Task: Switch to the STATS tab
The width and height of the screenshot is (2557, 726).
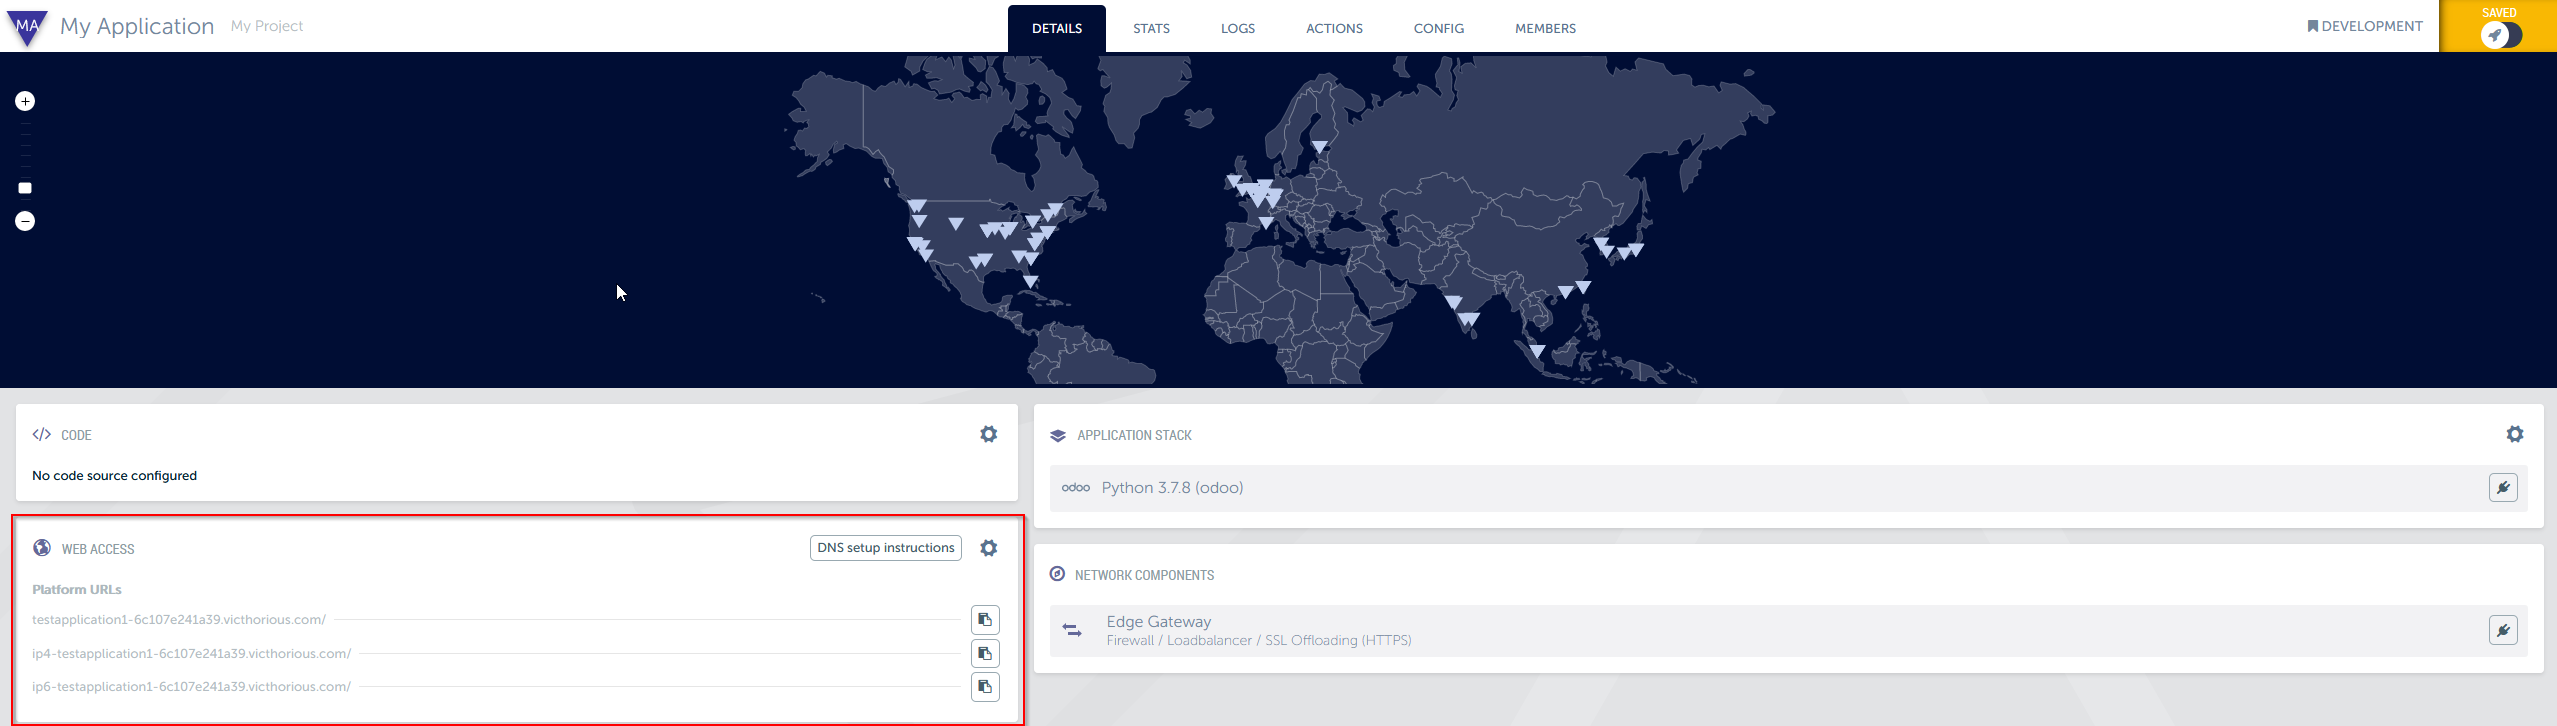Action: tap(1151, 29)
